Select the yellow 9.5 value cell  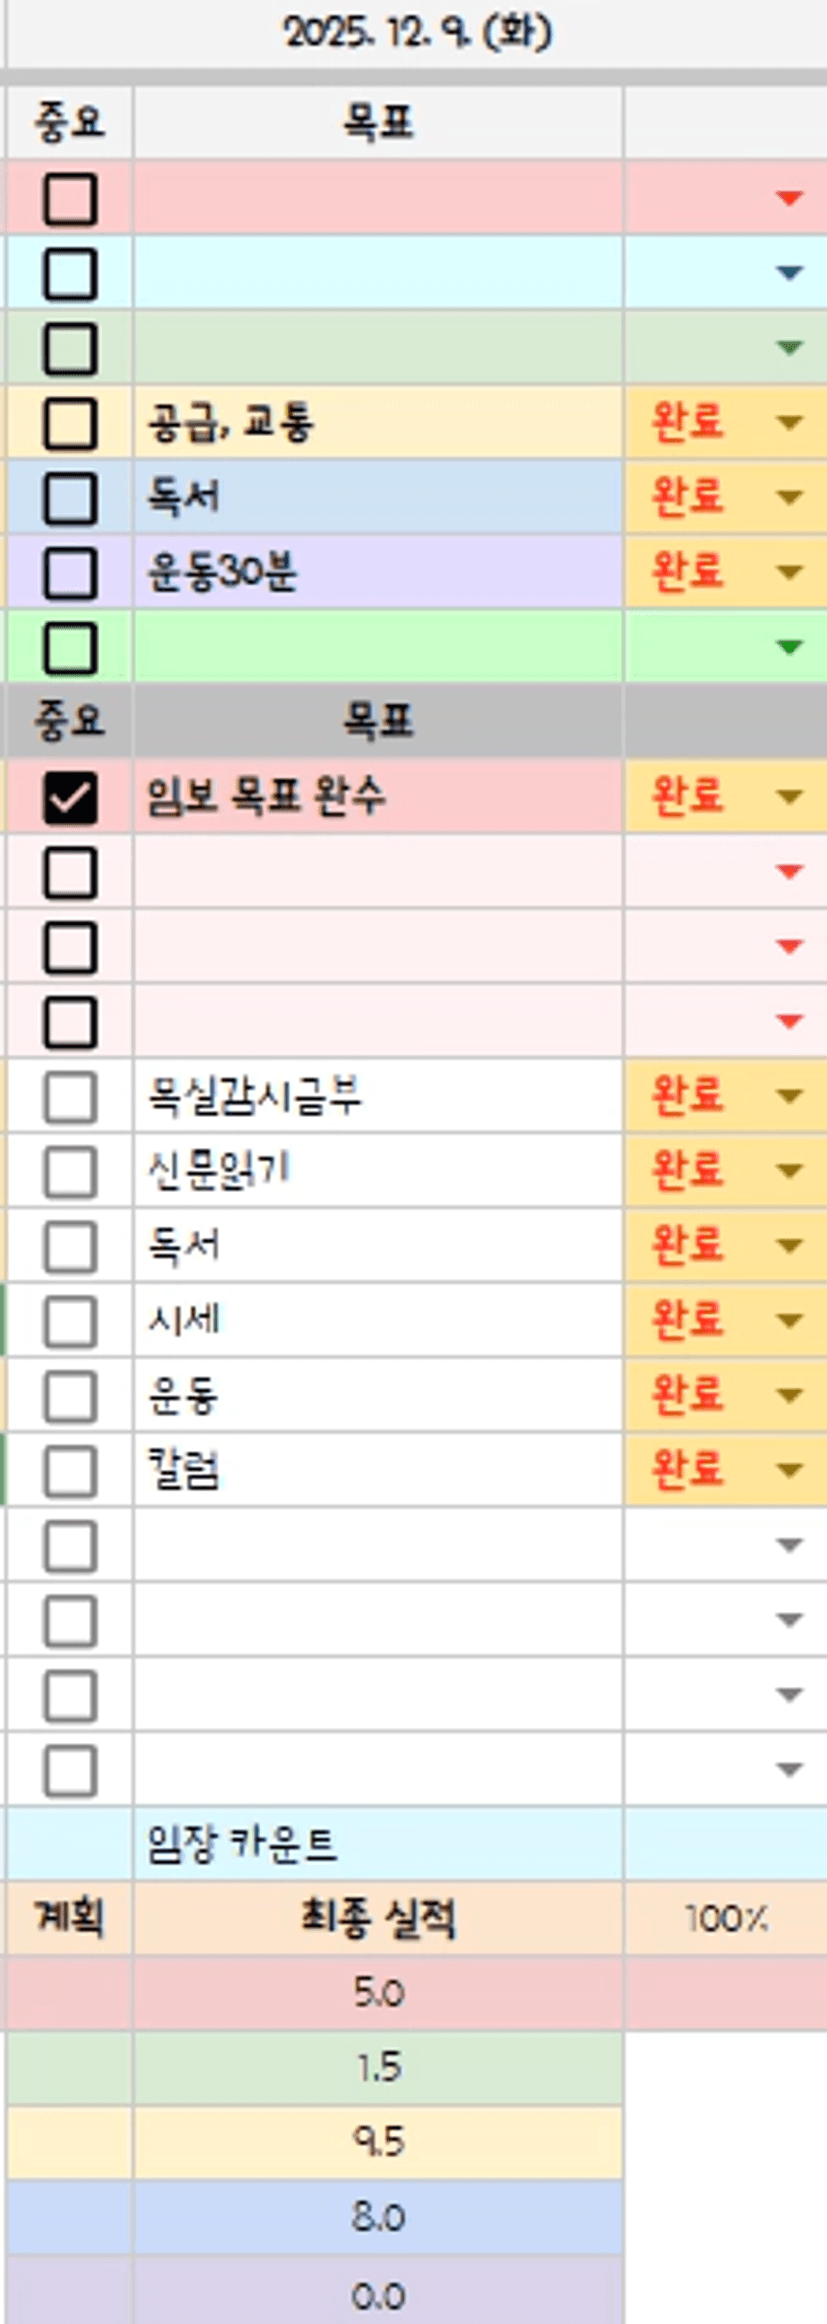click(x=378, y=2141)
